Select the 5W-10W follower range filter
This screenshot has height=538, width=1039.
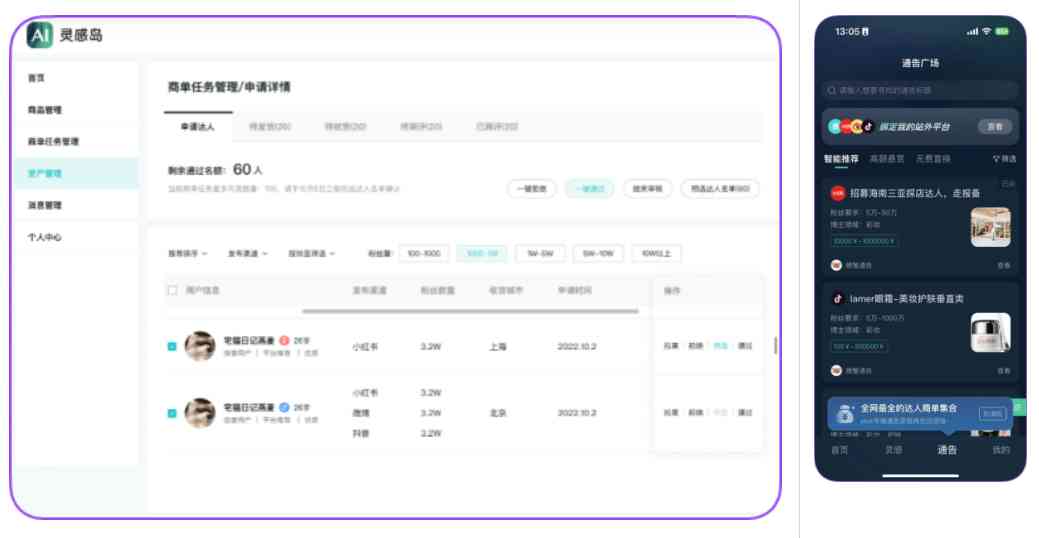click(598, 254)
